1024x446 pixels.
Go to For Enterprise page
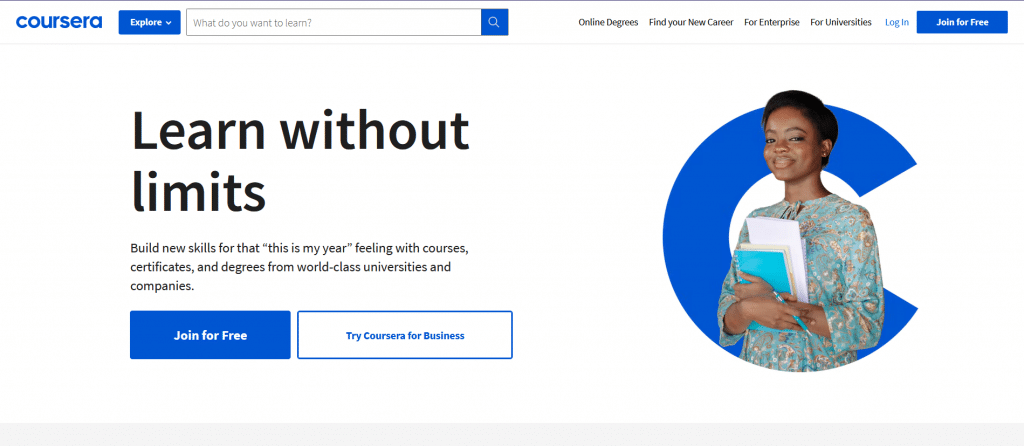pos(772,22)
